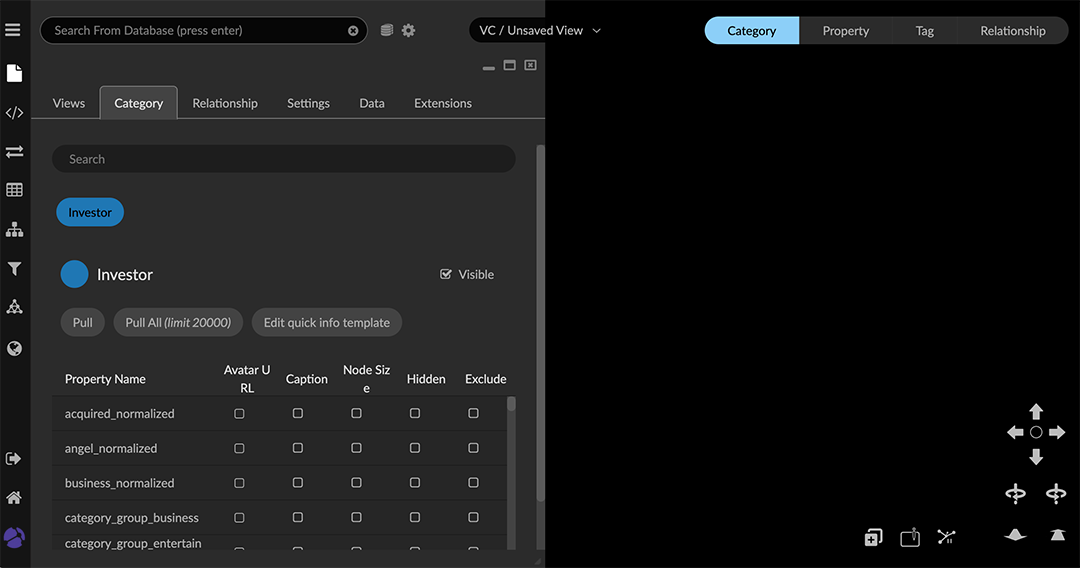This screenshot has height=568, width=1080.
Task: Expand the hamburger menu at top-left
Action: pyautogui.click(x=13, y=30)
